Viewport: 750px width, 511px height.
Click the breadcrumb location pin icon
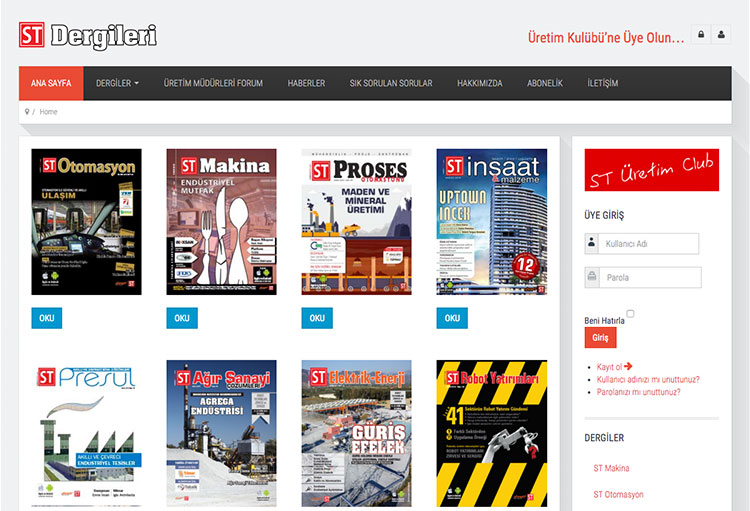point(27,111)
